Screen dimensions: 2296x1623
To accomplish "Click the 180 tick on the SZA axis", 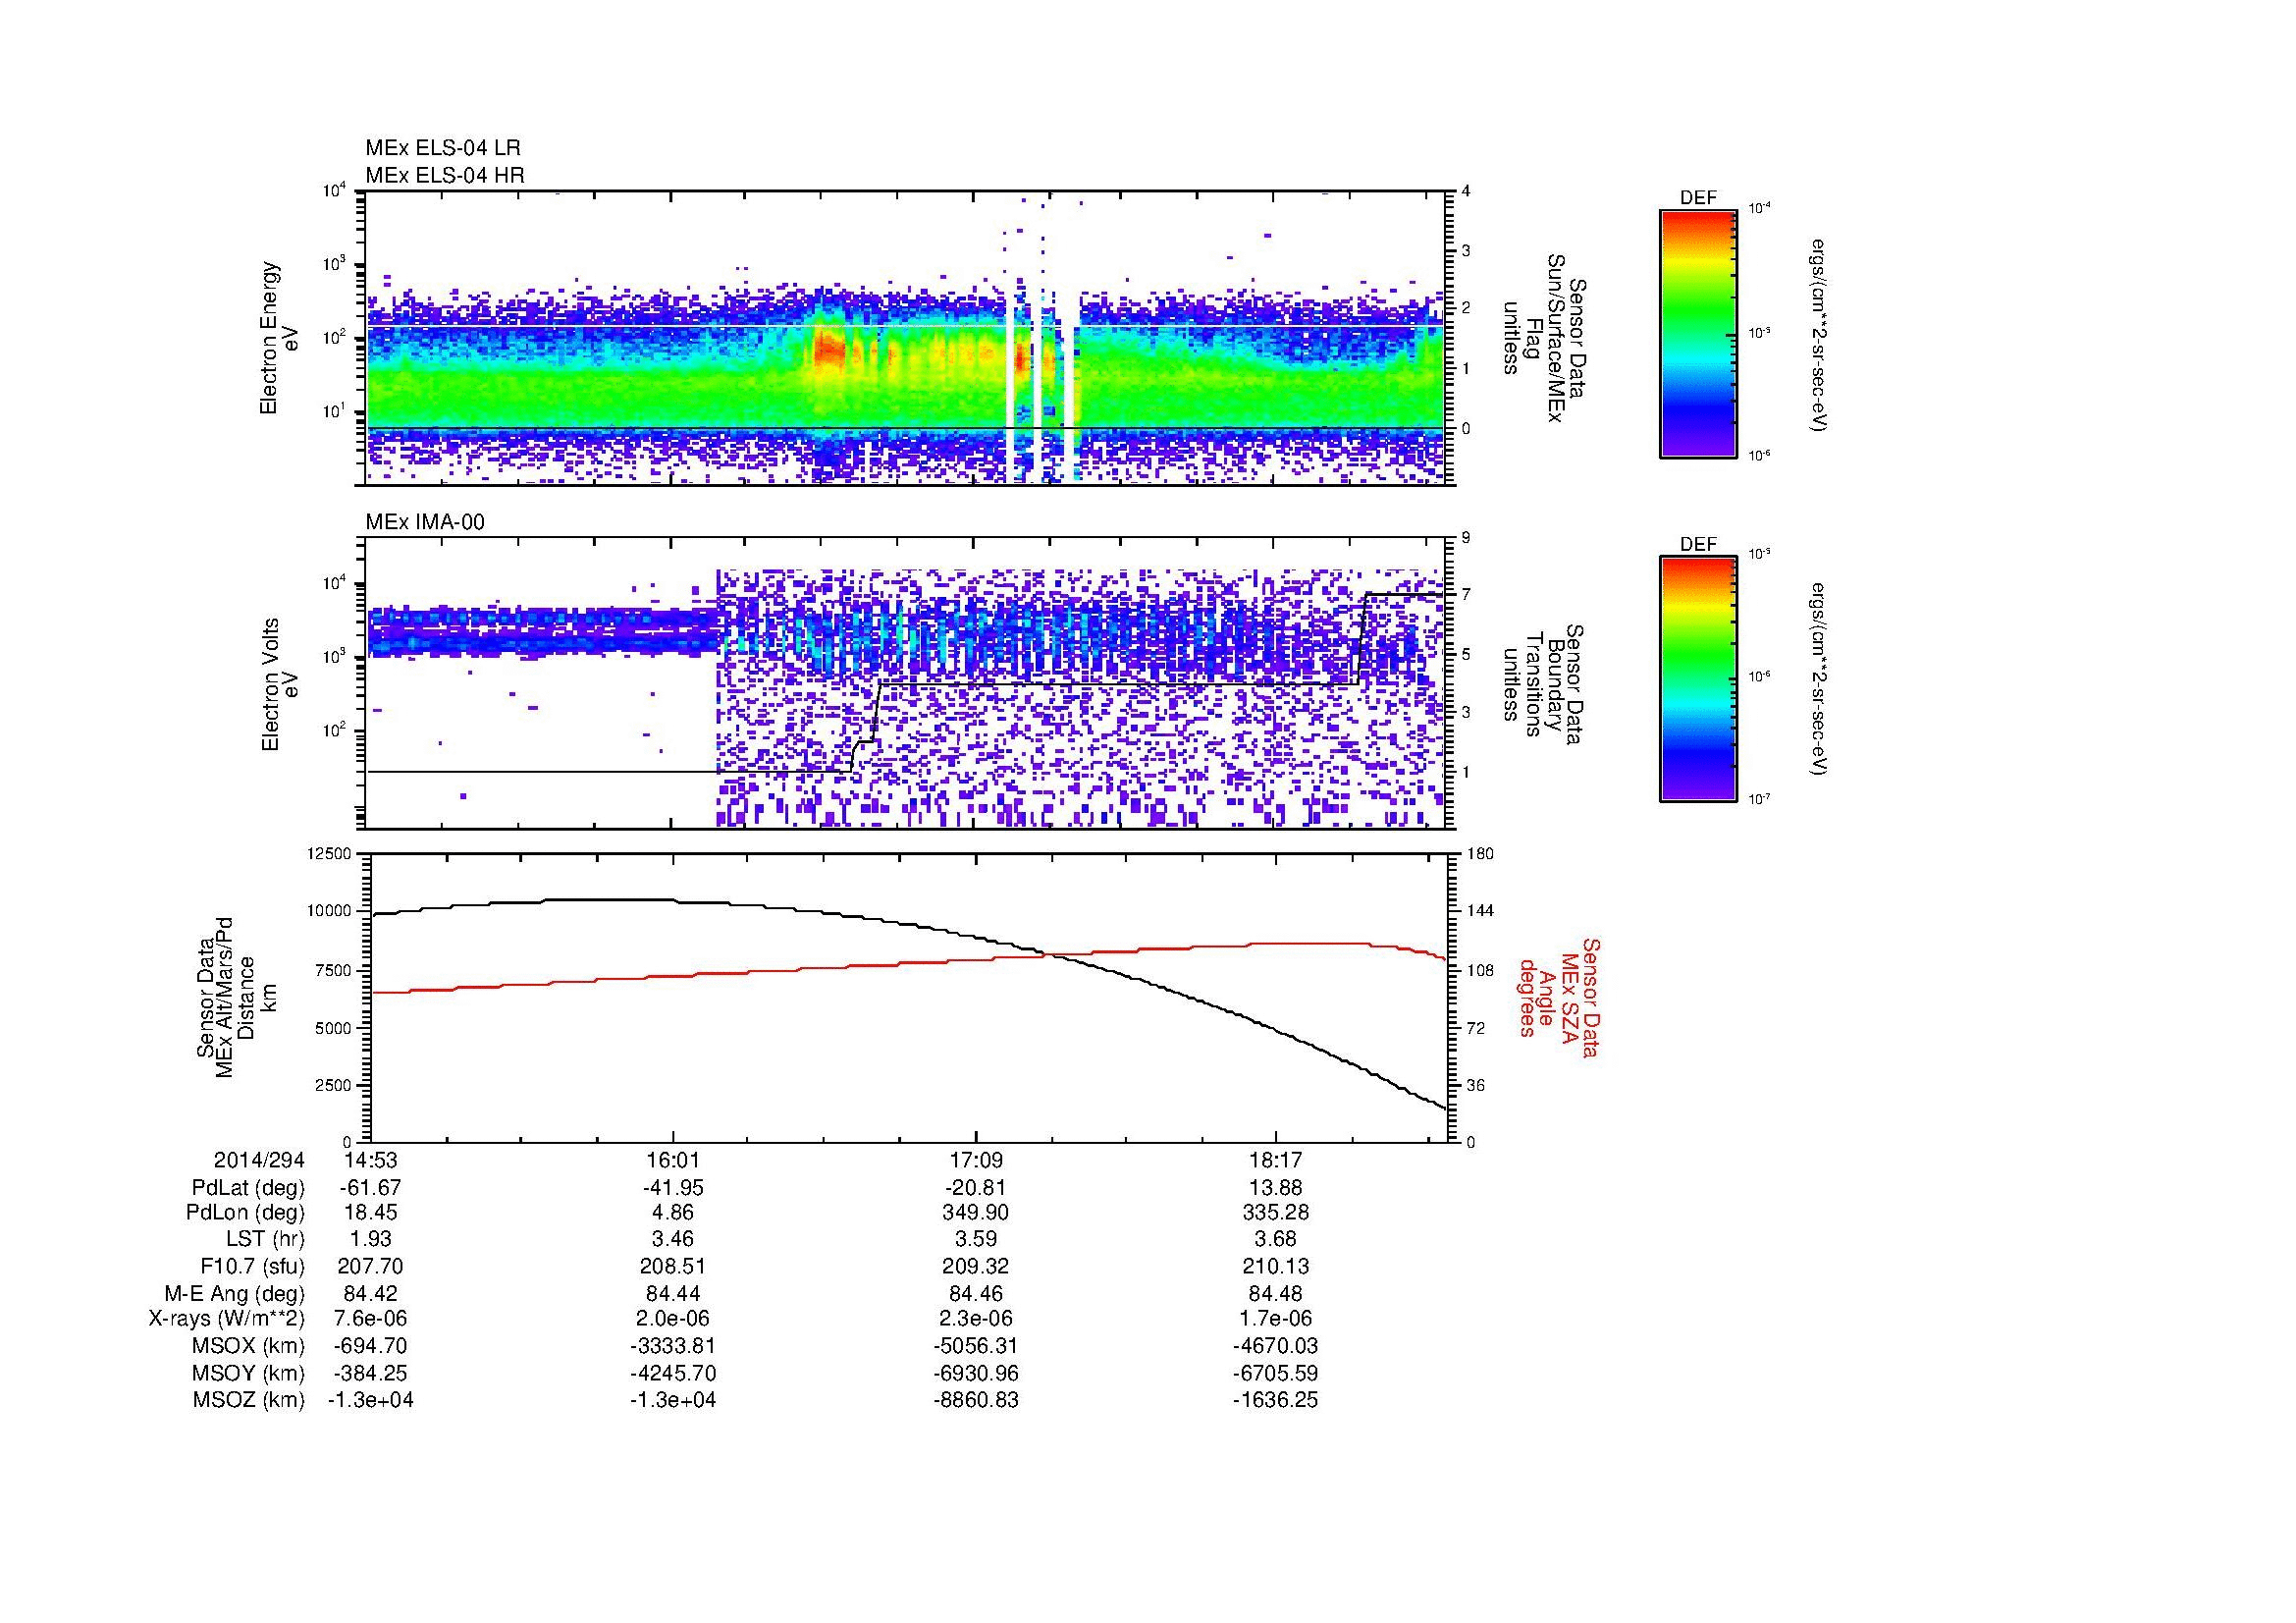I will tap(1480, 854).
